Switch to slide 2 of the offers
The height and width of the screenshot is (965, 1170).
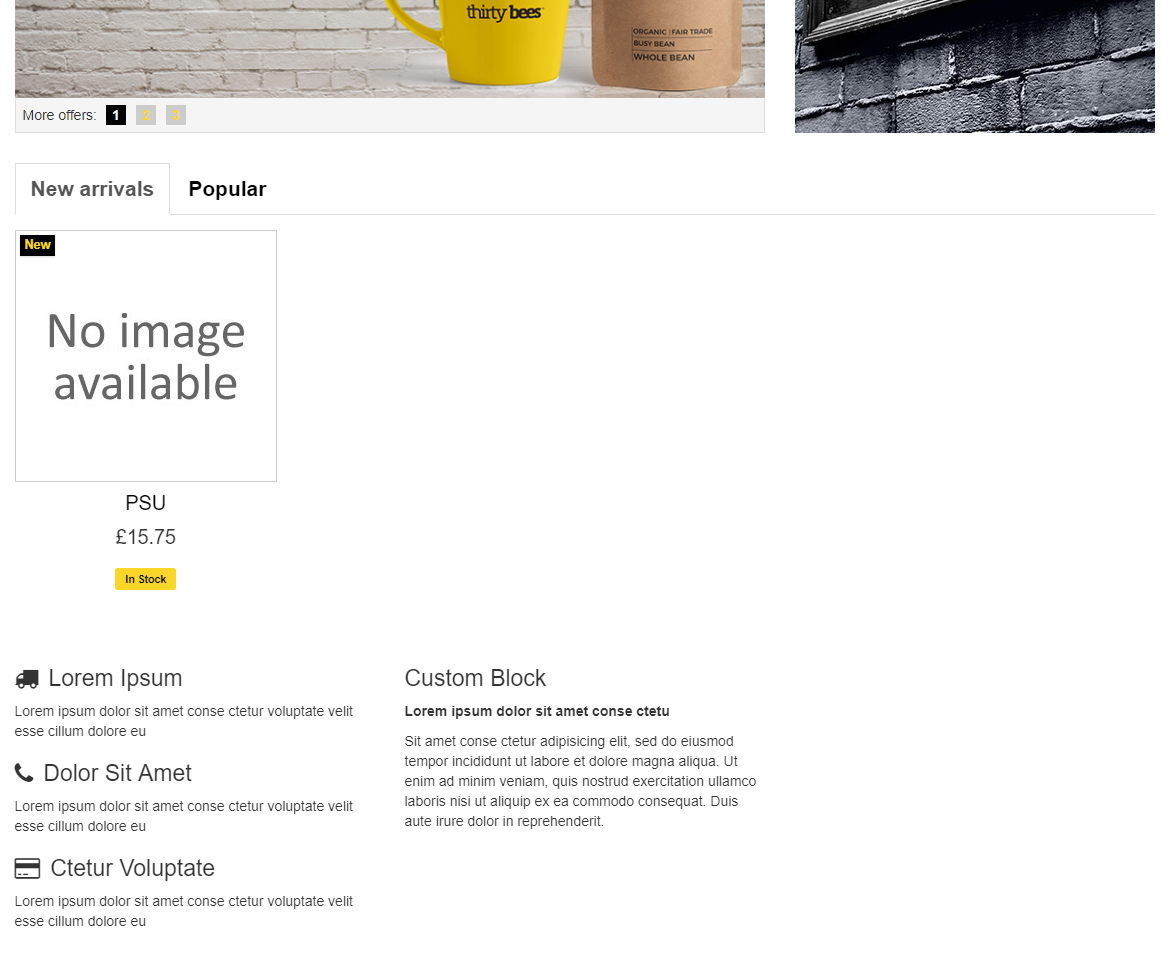[x=146, y=115]
